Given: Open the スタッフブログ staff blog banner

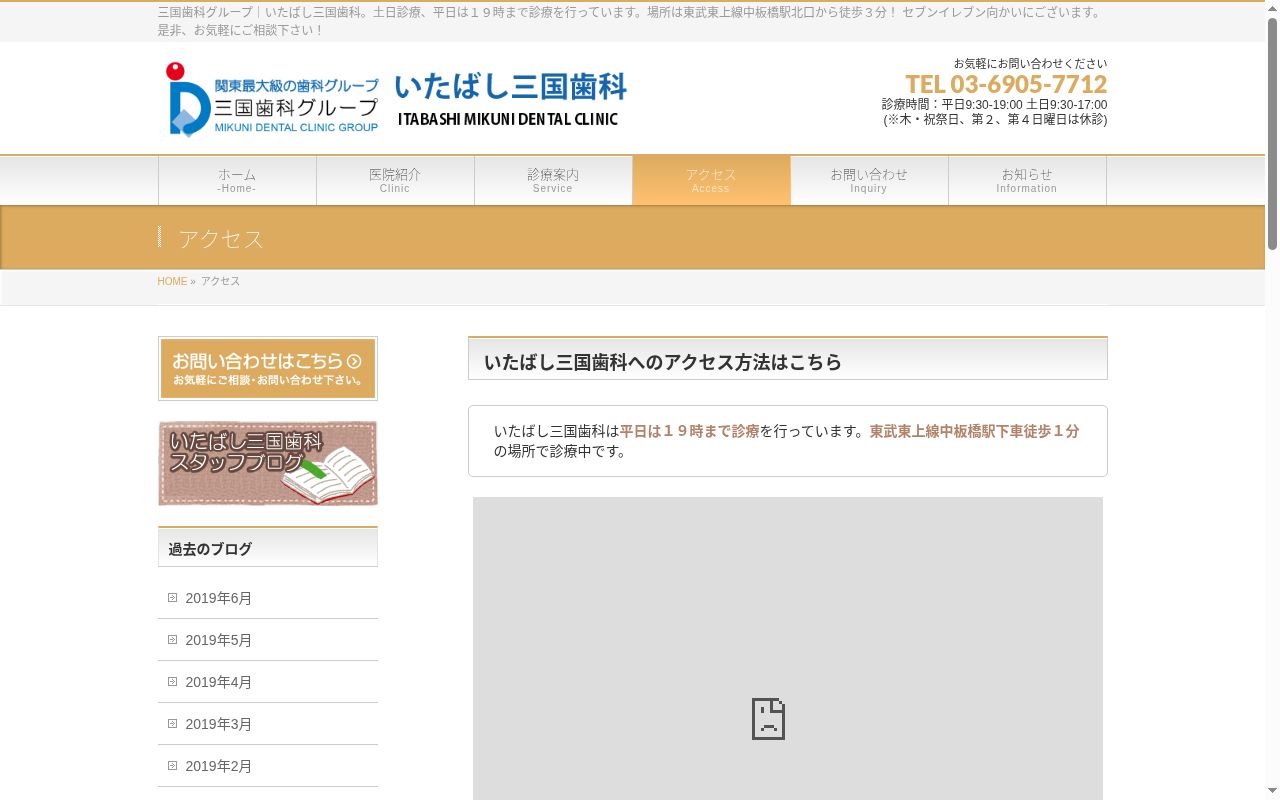Looking at the screenshot, I should (268, 463).
